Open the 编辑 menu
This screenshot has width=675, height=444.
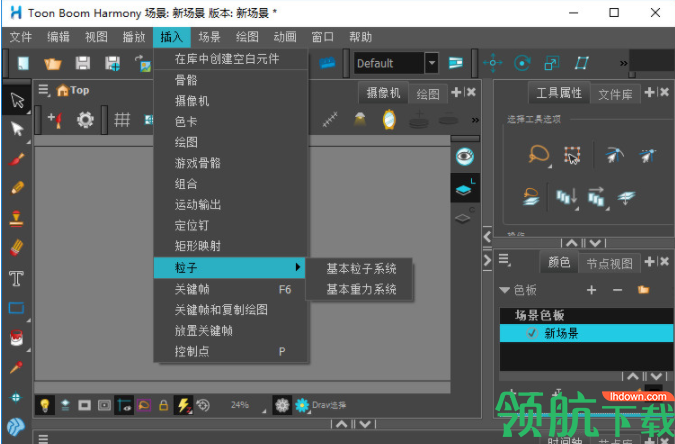(58, 37)
